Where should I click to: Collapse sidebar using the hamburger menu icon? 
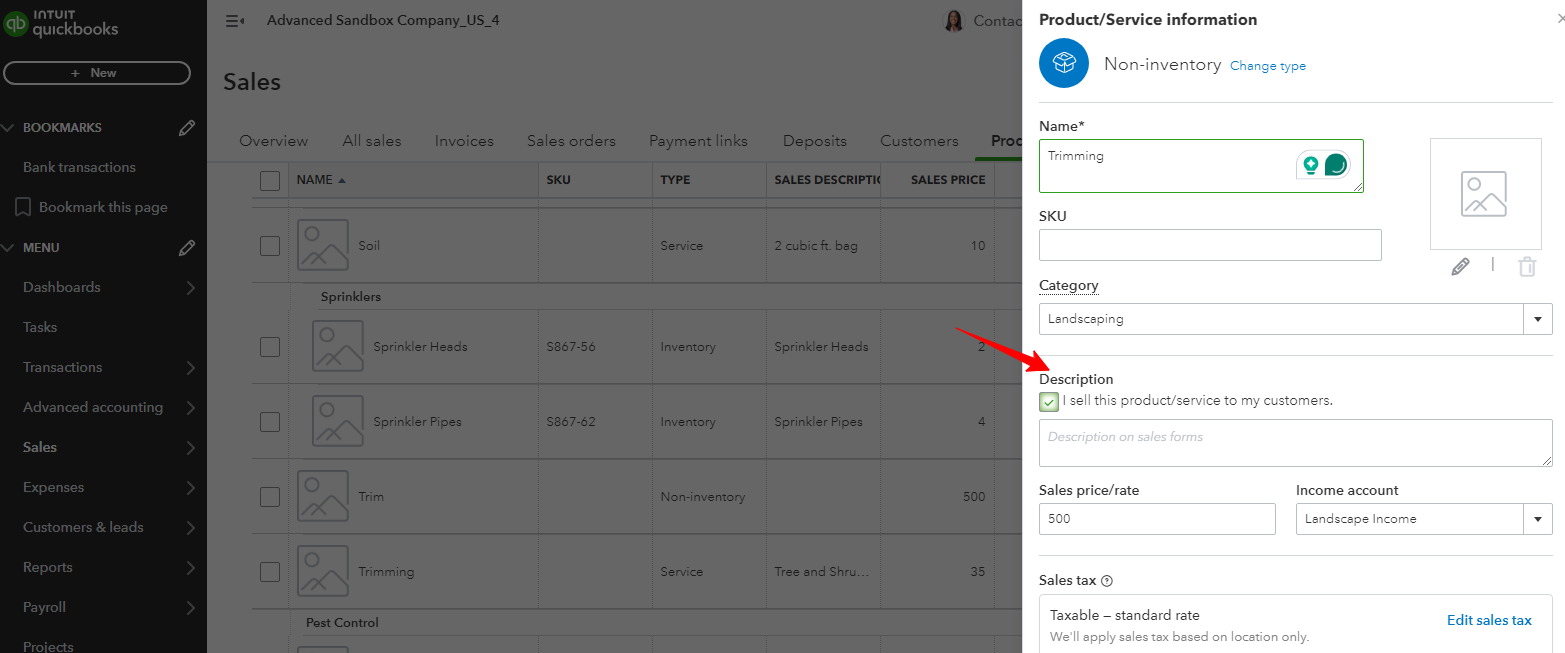(235, 21)
